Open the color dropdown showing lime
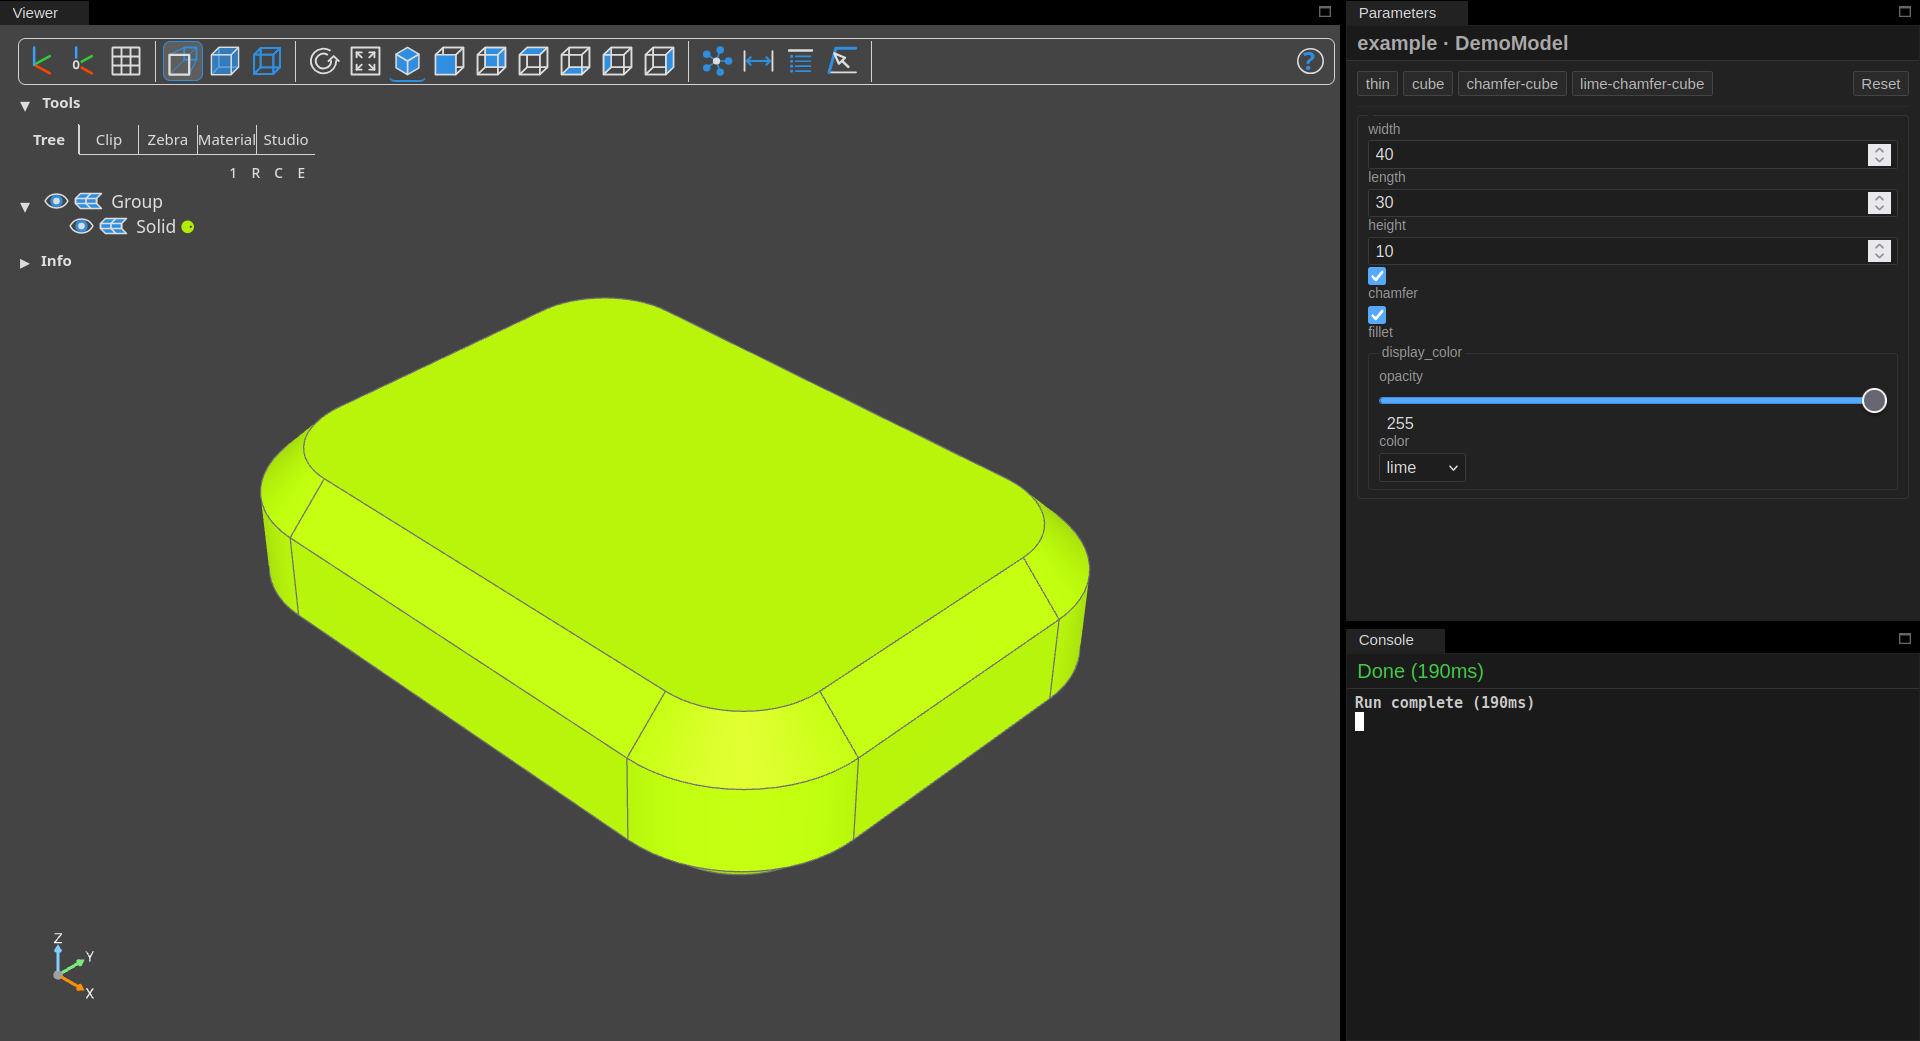 tap(1422, 468)
